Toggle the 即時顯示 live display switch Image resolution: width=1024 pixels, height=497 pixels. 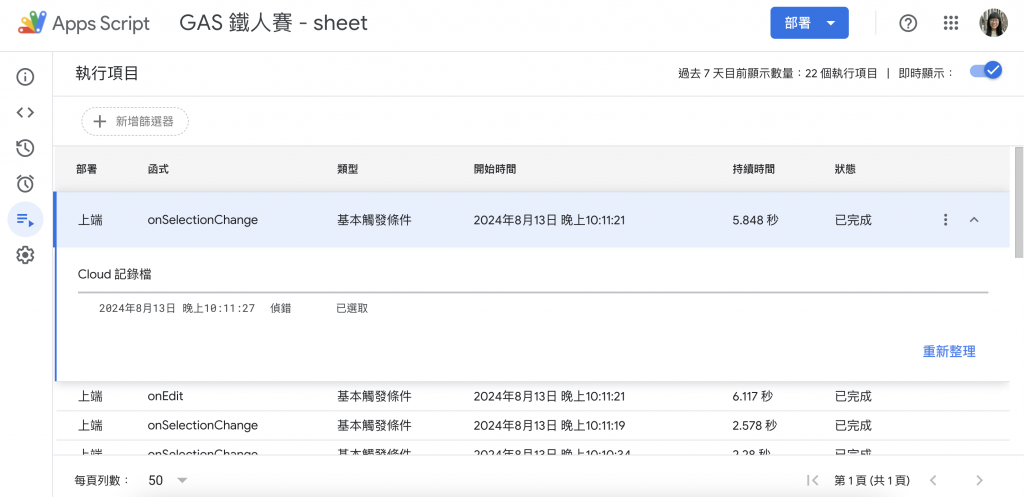(986, 72)
